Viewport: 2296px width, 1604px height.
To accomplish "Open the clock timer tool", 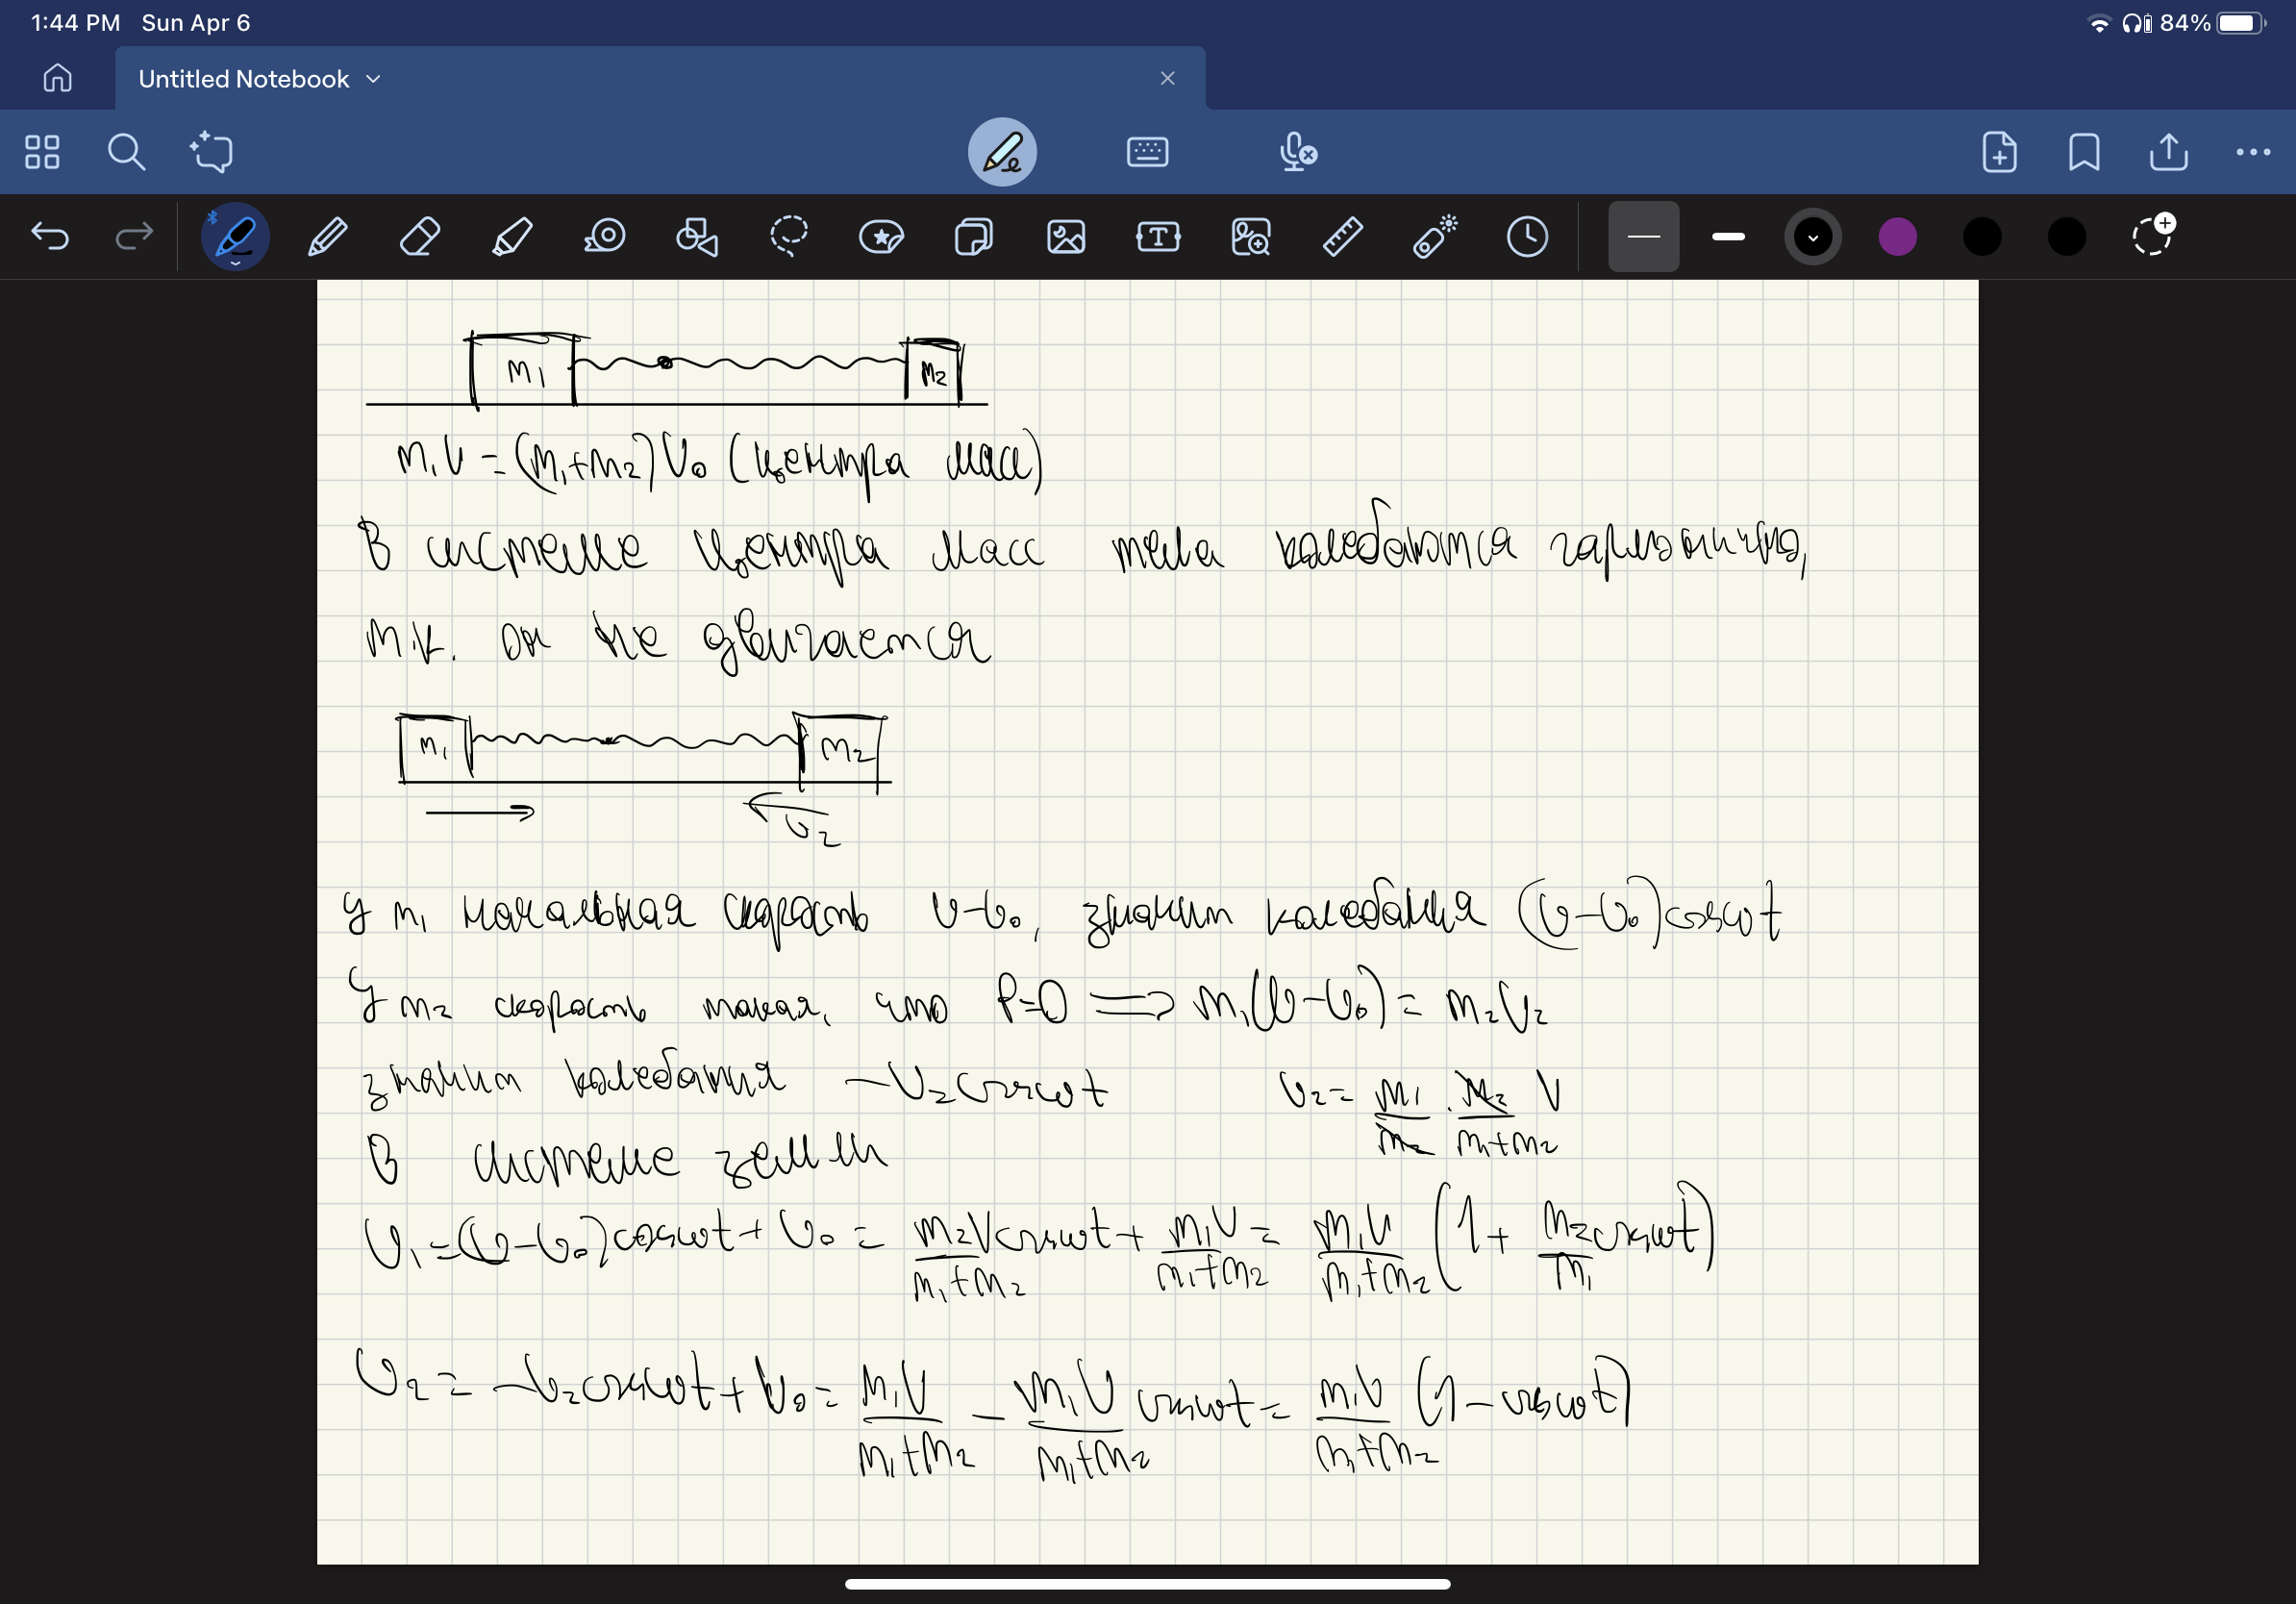I will [1527, 237].
